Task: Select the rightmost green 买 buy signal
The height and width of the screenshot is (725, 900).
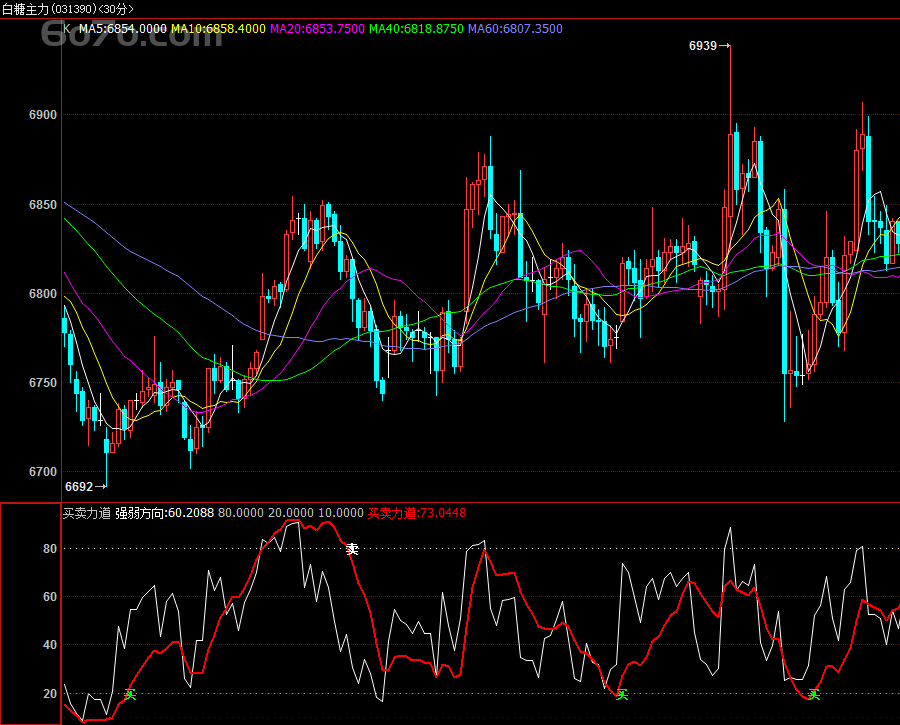Action: pos(814,694)
